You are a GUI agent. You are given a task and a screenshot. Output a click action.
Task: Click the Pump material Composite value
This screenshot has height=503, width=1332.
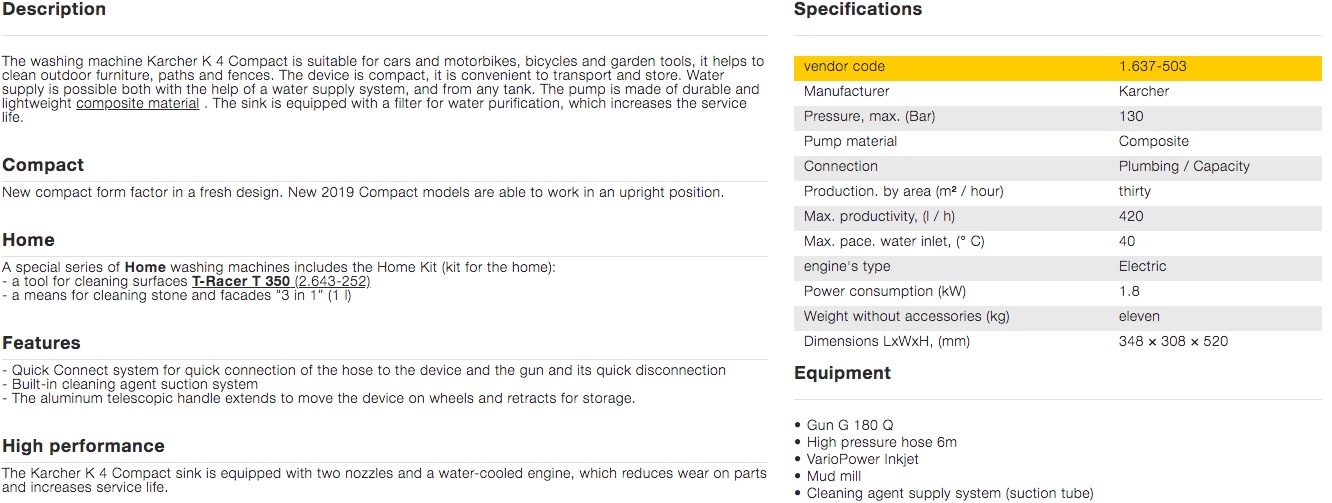point(1153,142)
